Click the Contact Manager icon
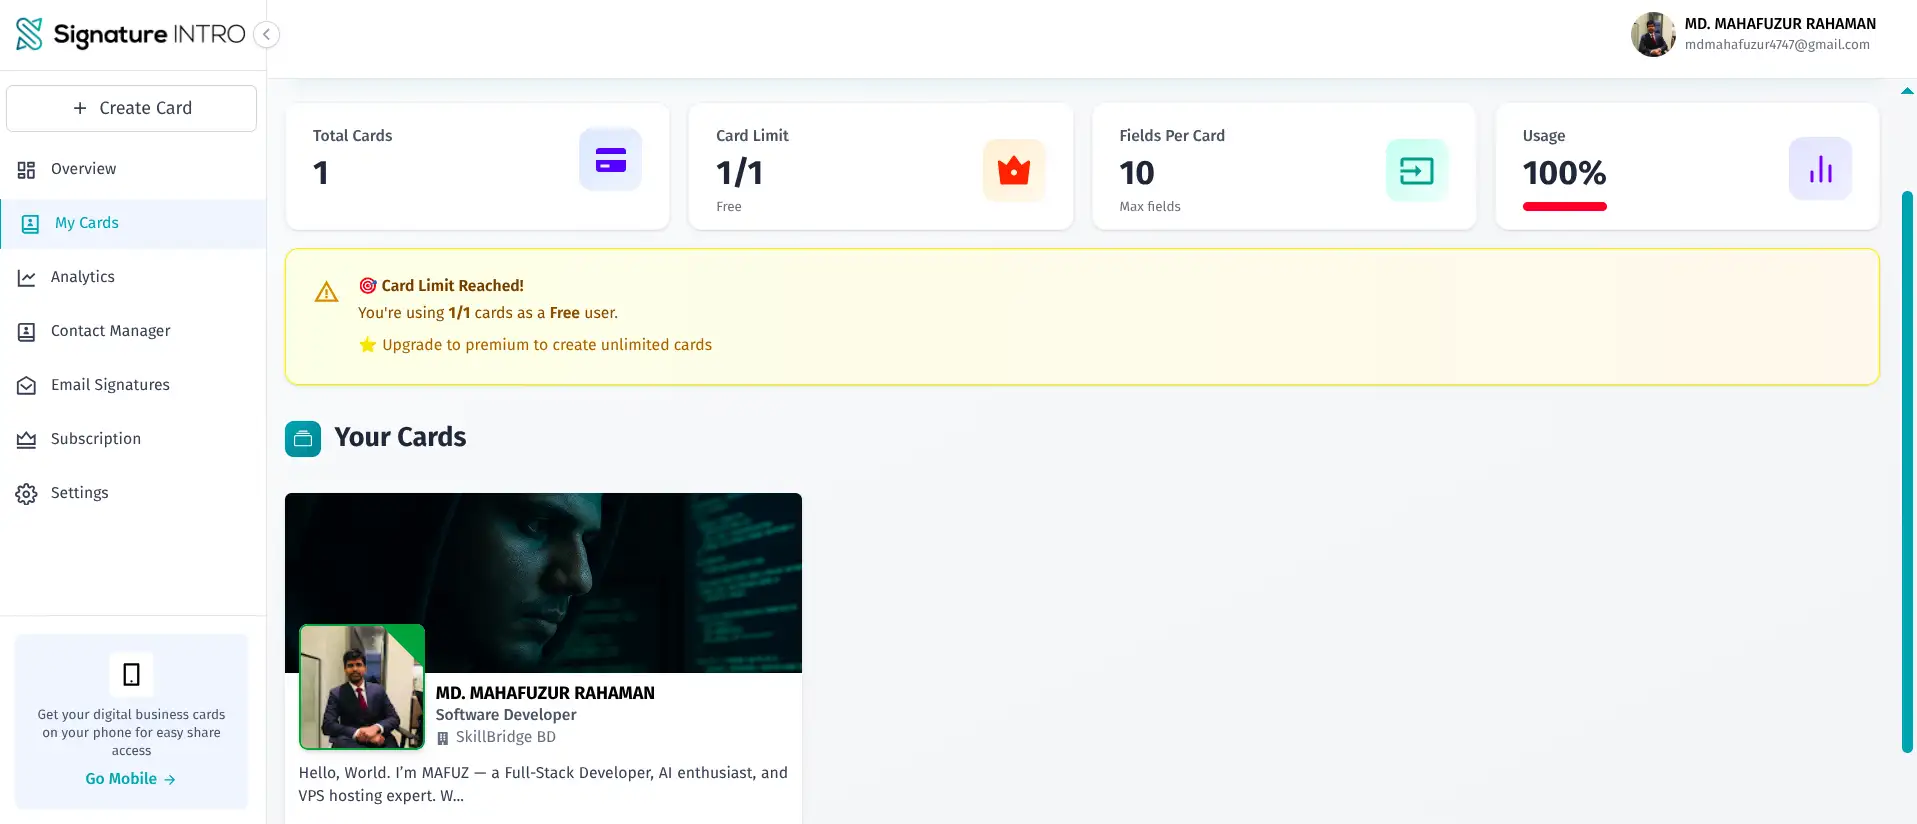 27,332
